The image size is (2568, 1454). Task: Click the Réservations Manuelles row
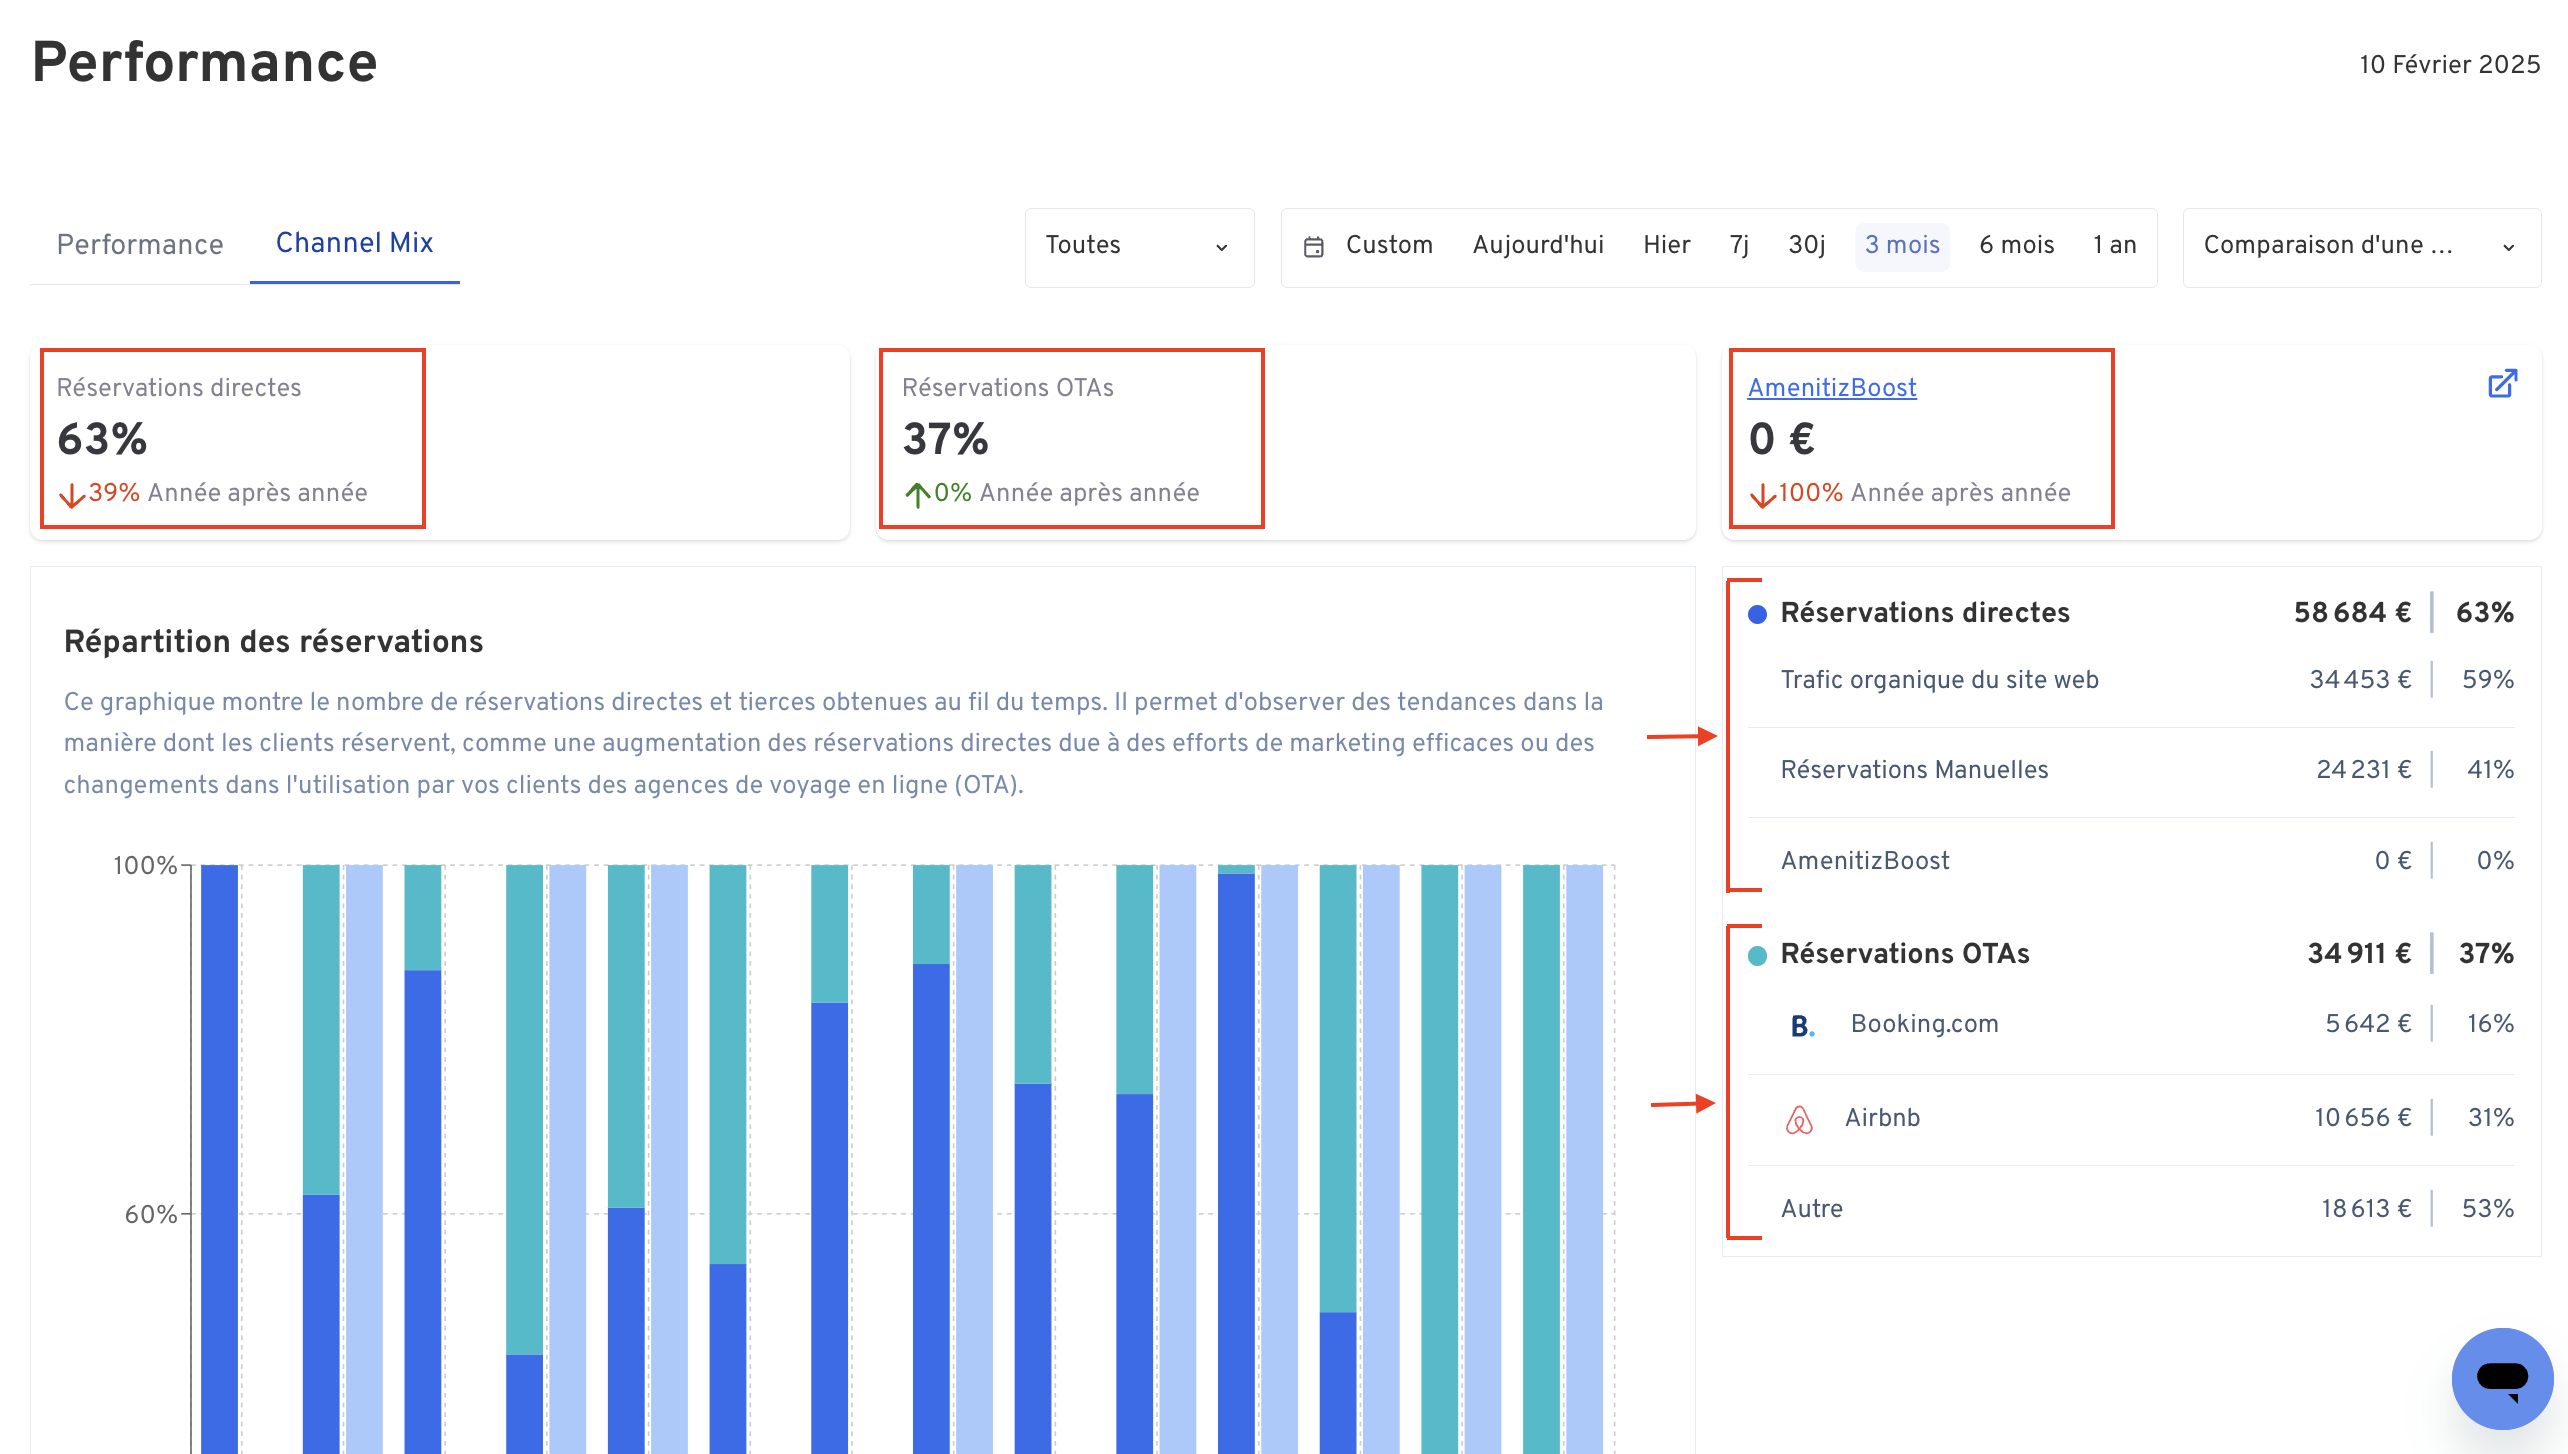pos(2130,770)
